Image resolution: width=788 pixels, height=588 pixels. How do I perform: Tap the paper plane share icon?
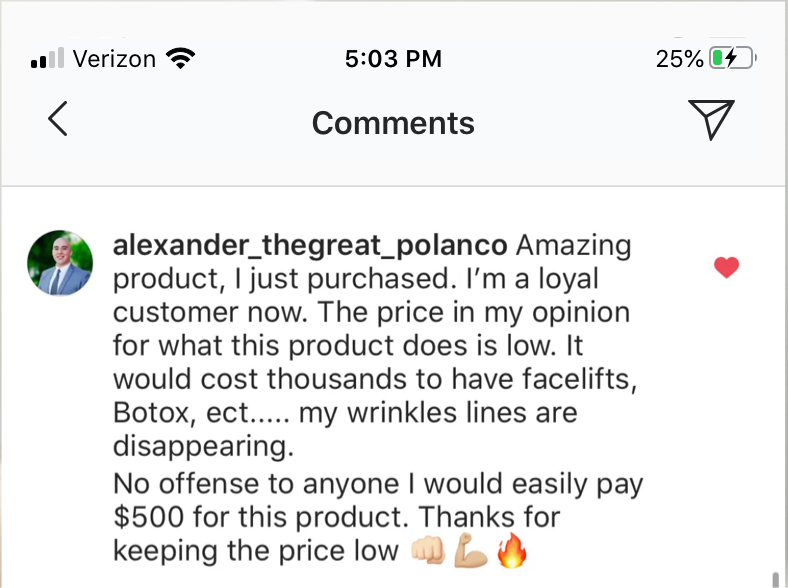click(712, 120)
